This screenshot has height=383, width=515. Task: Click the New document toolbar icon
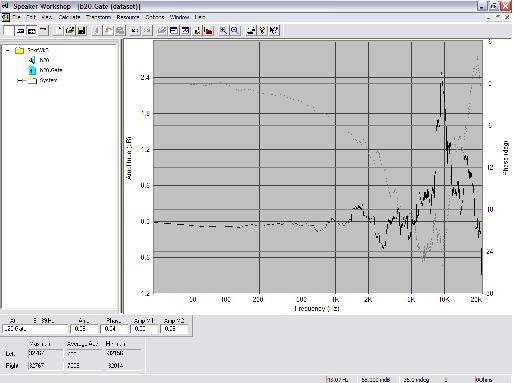pos(58,31)
